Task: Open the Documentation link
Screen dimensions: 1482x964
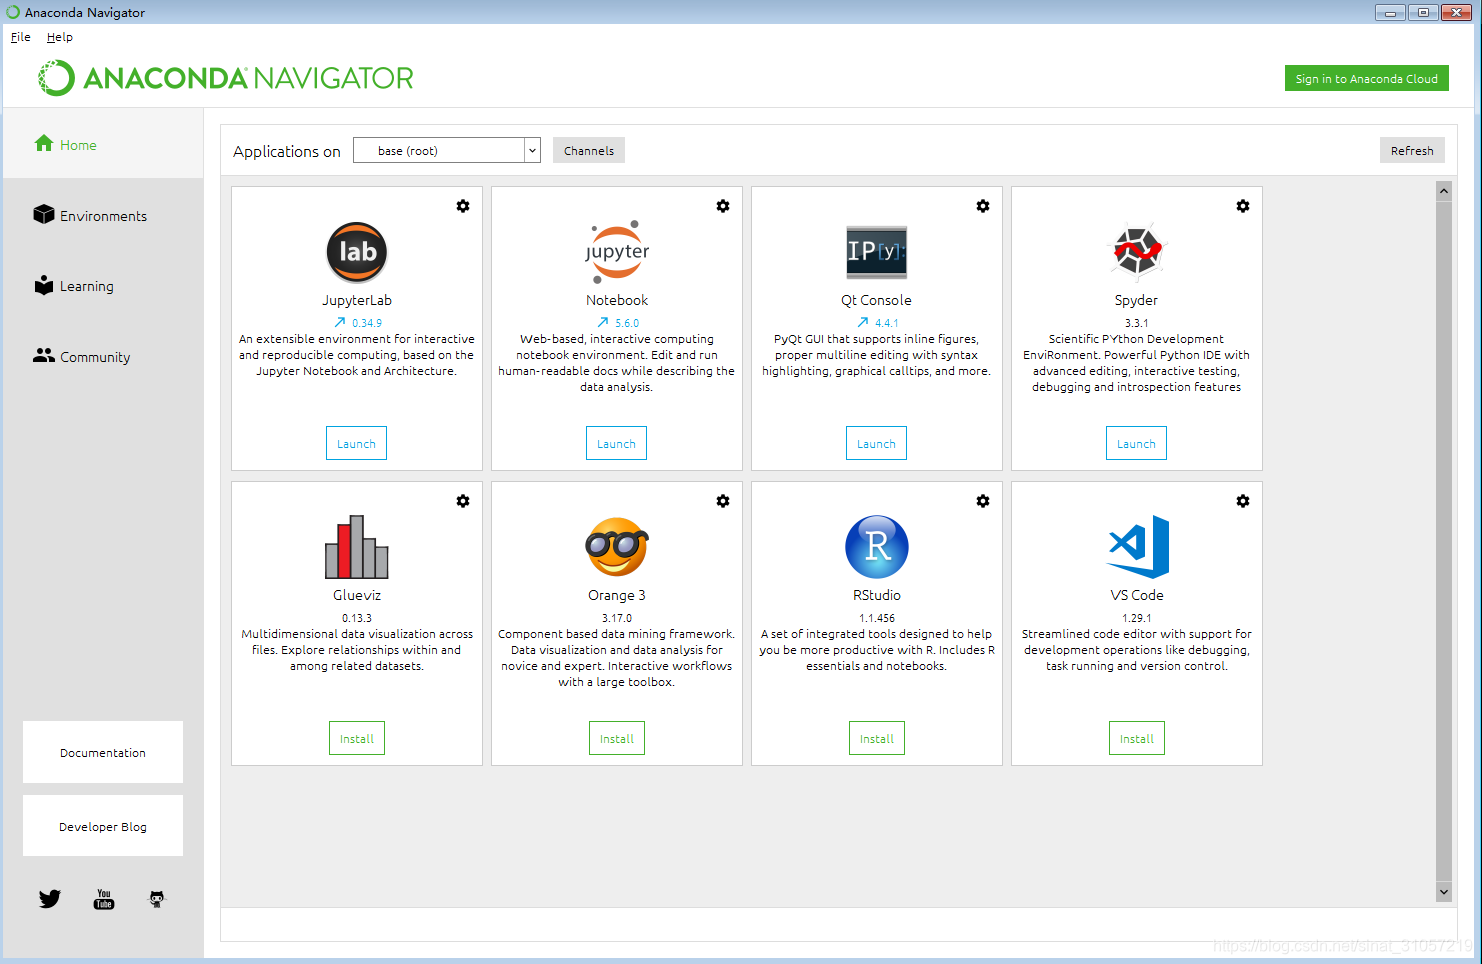Action: [103, 752]
